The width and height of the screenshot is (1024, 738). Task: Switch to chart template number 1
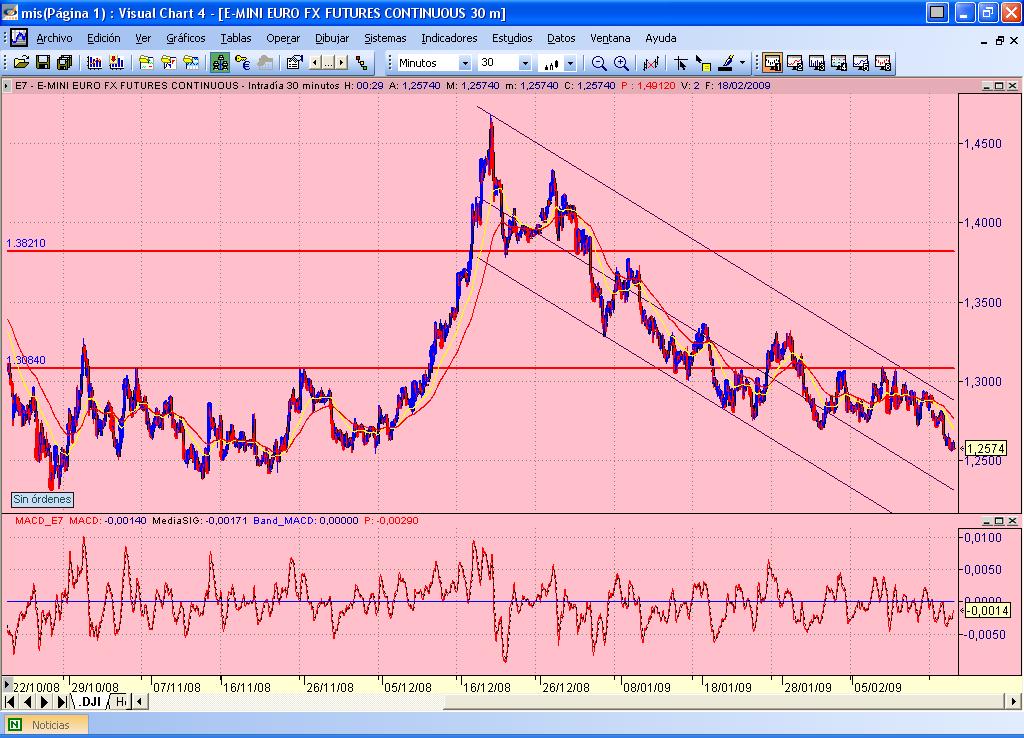[772, 63]
